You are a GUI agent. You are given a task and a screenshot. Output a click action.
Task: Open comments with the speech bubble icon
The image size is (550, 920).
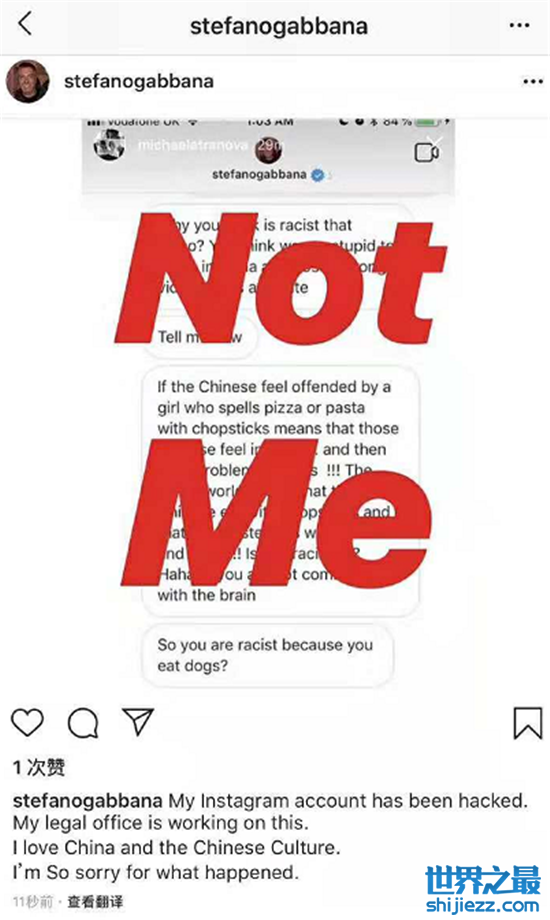coord(83,723)
